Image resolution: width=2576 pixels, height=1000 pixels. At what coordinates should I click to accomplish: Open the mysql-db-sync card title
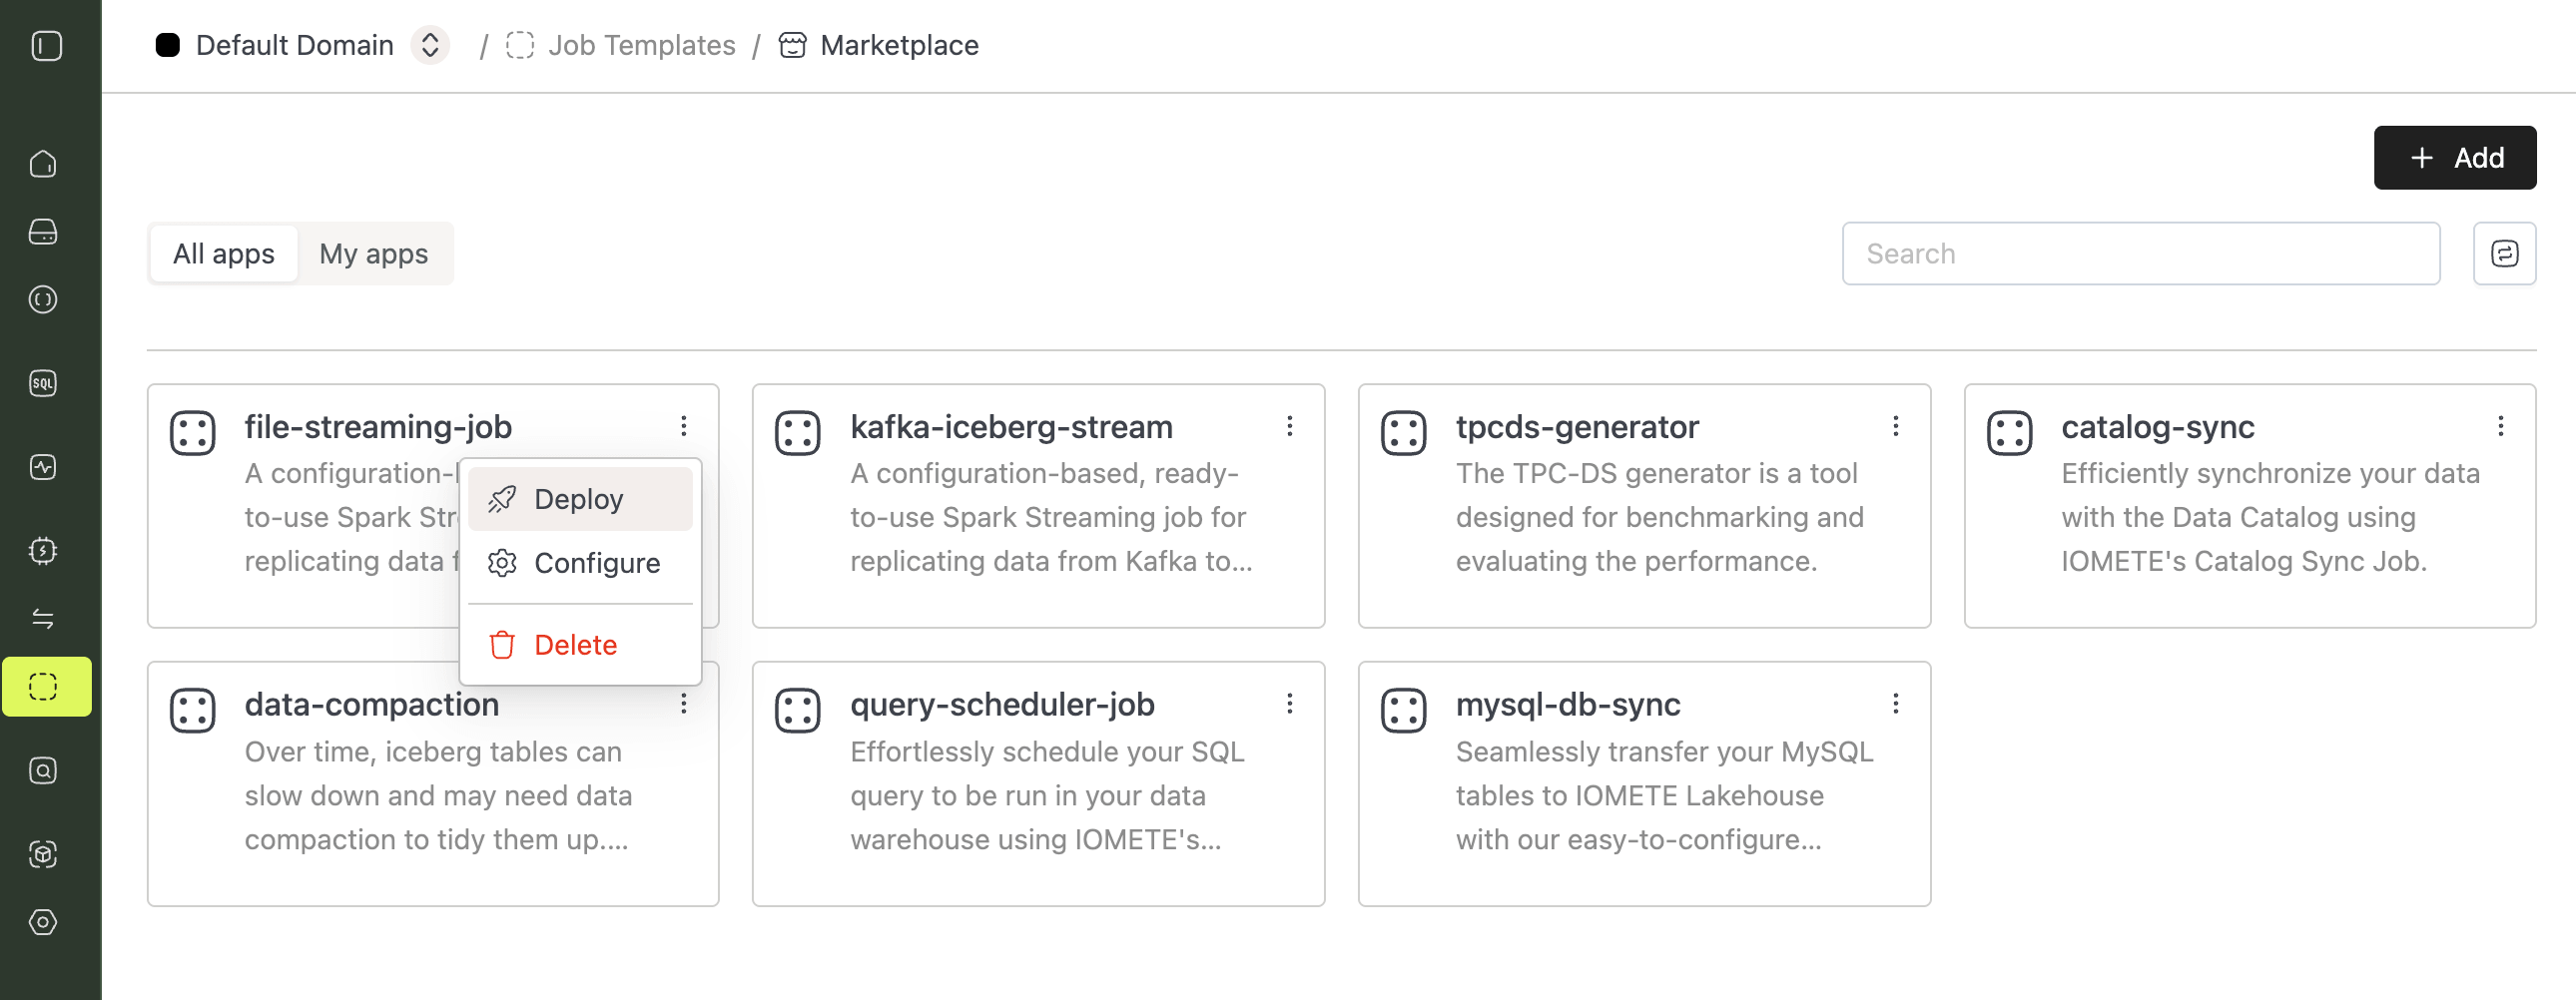point(1568,705)
